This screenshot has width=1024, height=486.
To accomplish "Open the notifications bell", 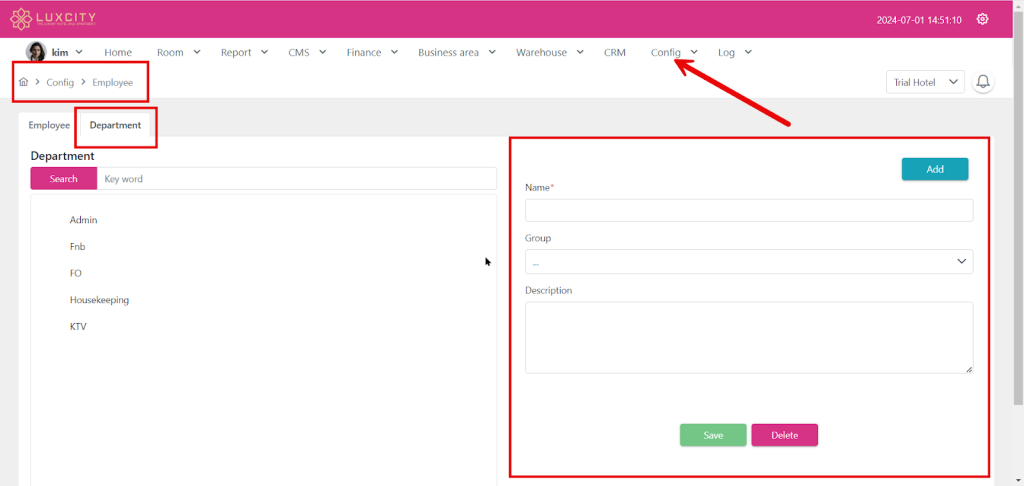I will point(983,82).
